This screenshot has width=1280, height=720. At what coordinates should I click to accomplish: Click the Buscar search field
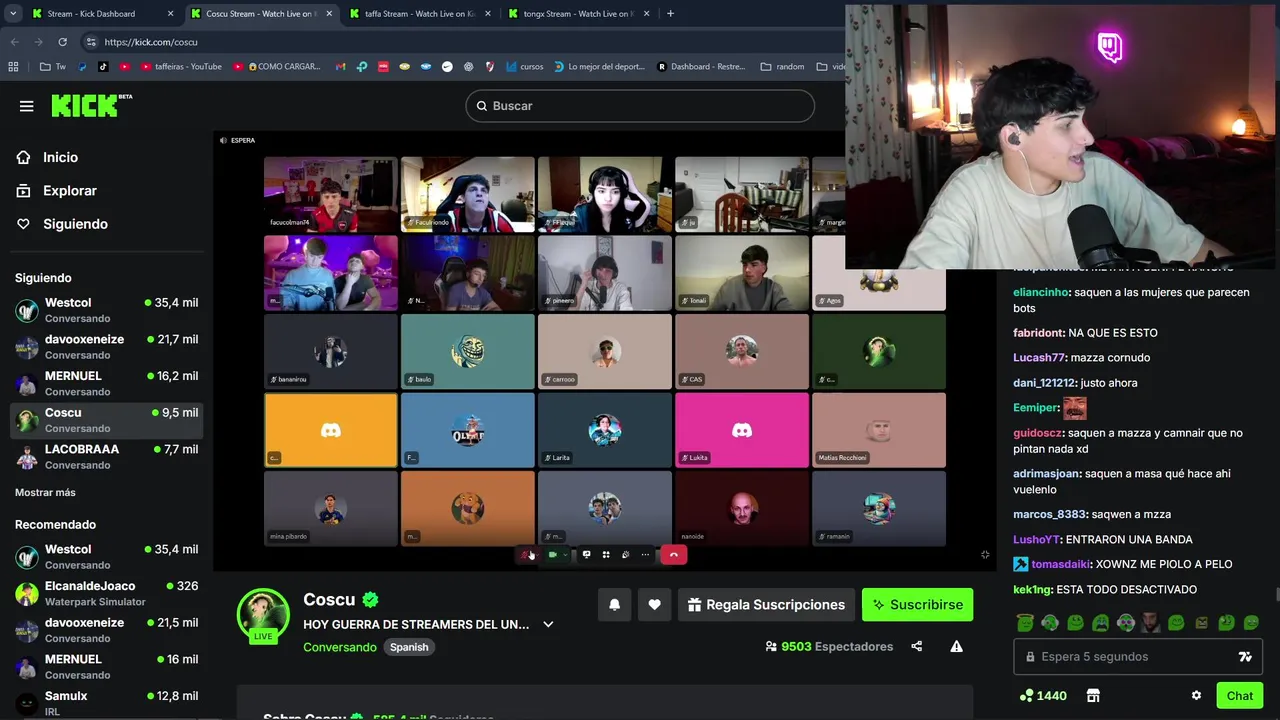point(640,106)
